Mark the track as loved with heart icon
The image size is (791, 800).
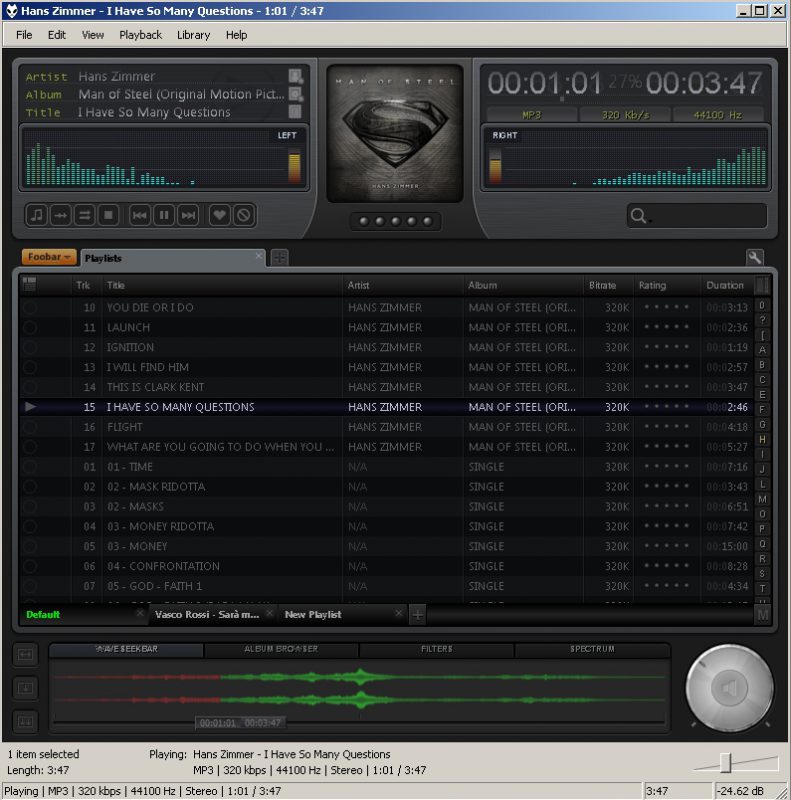click(x=219, y=215)
